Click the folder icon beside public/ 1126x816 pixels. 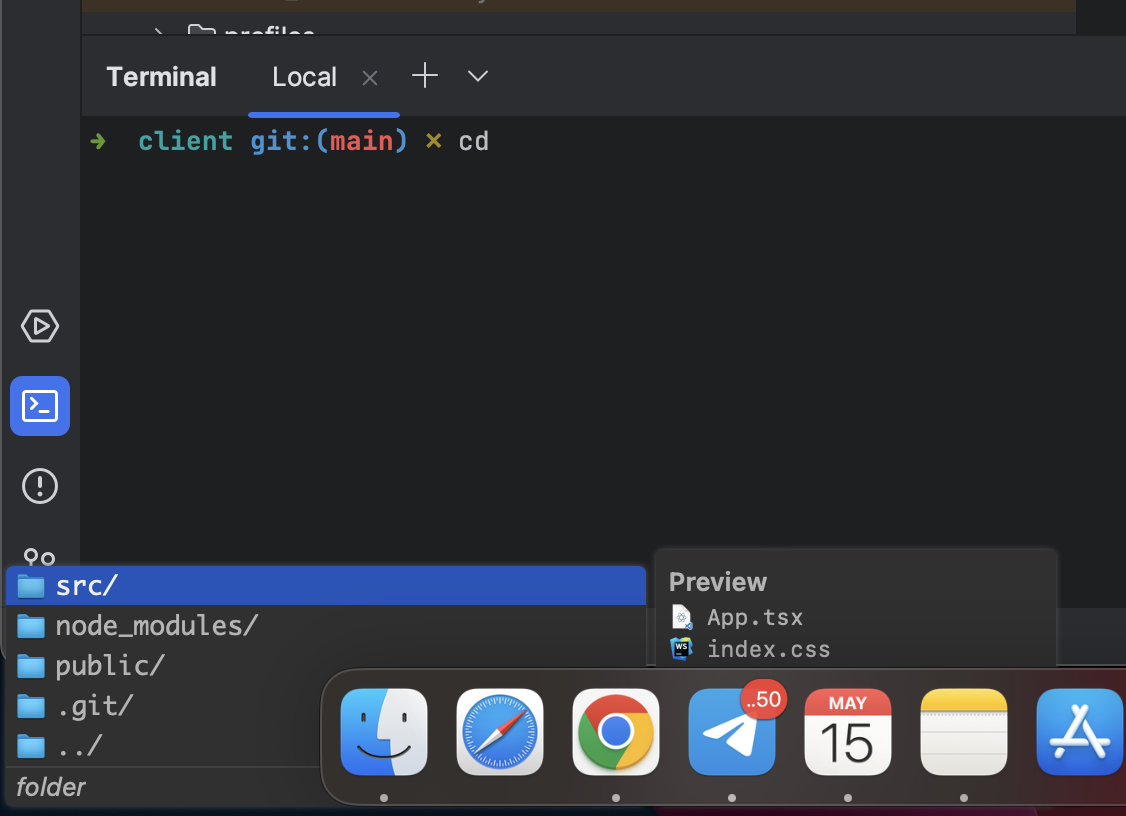point(31,666)
